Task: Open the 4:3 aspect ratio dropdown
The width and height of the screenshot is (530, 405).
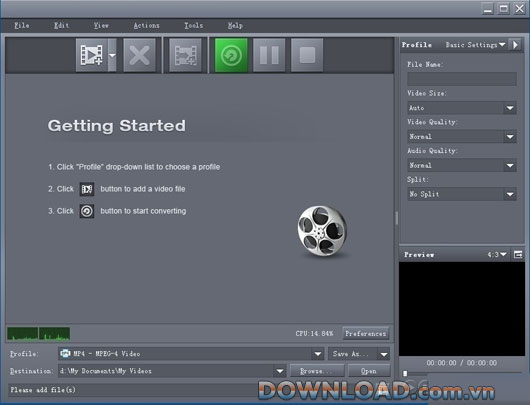Action: [x=497, y=255]
